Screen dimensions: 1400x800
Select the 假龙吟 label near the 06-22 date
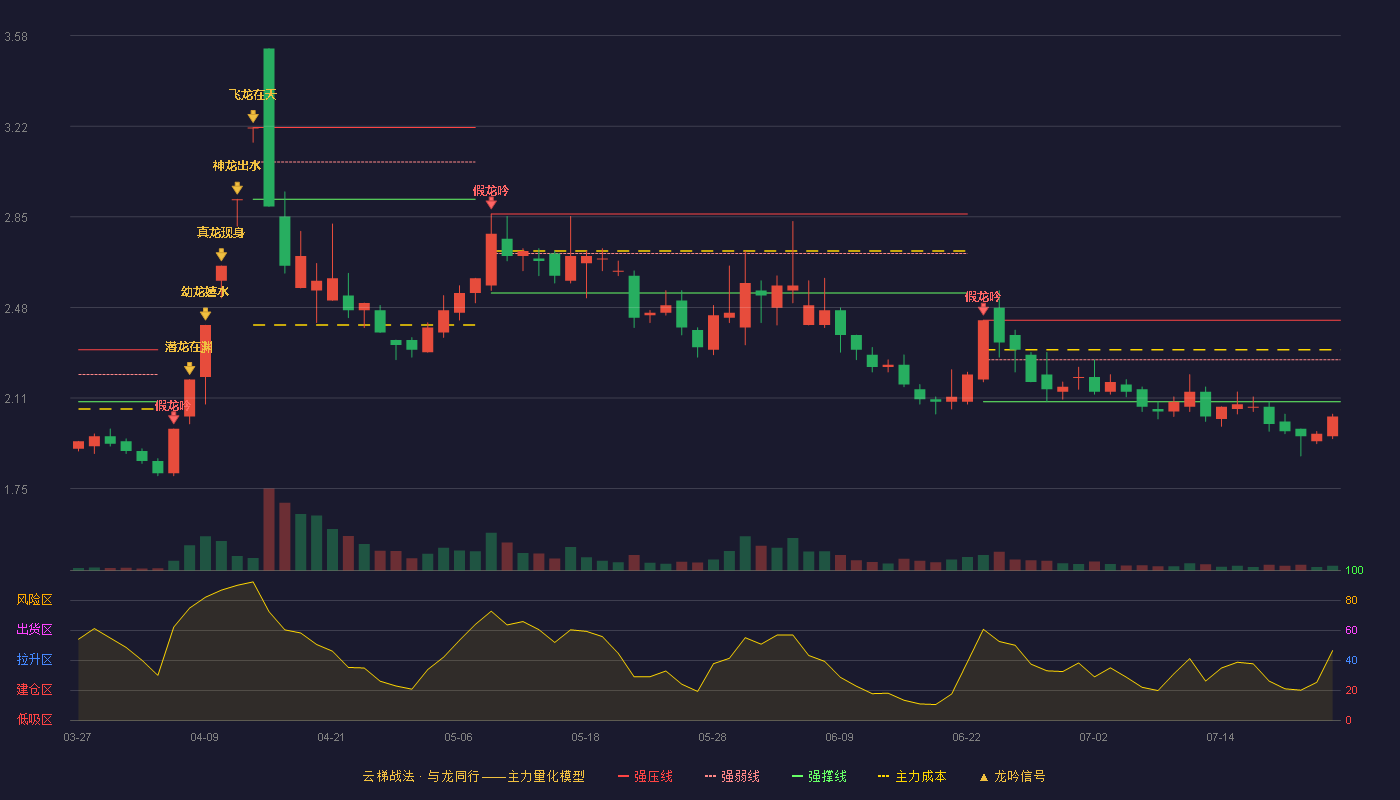(x=983, y=297)
